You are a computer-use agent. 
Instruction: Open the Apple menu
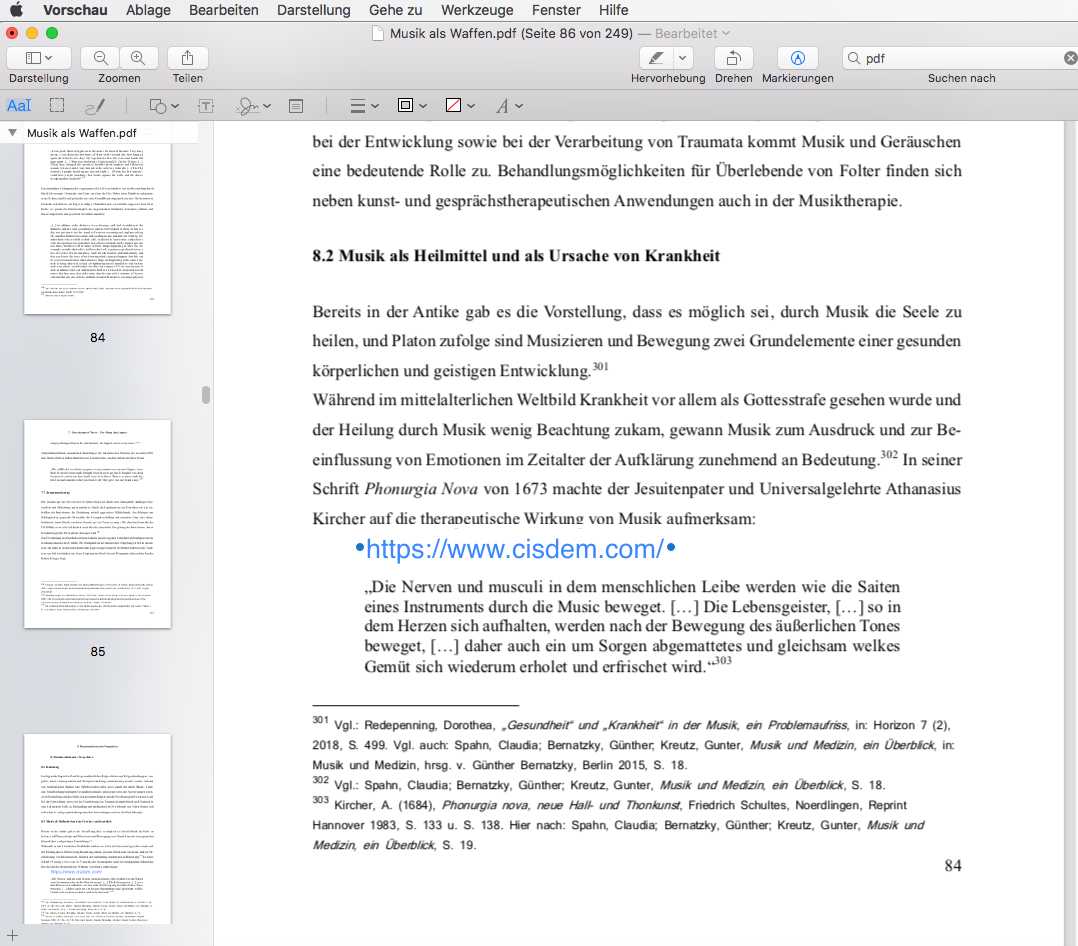[16, 10]
